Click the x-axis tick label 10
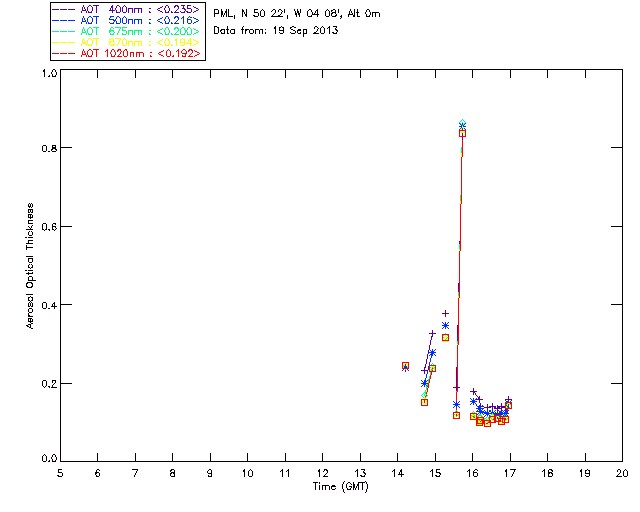The width and height of the screenshot is (640, 512). tap(247, 473)
